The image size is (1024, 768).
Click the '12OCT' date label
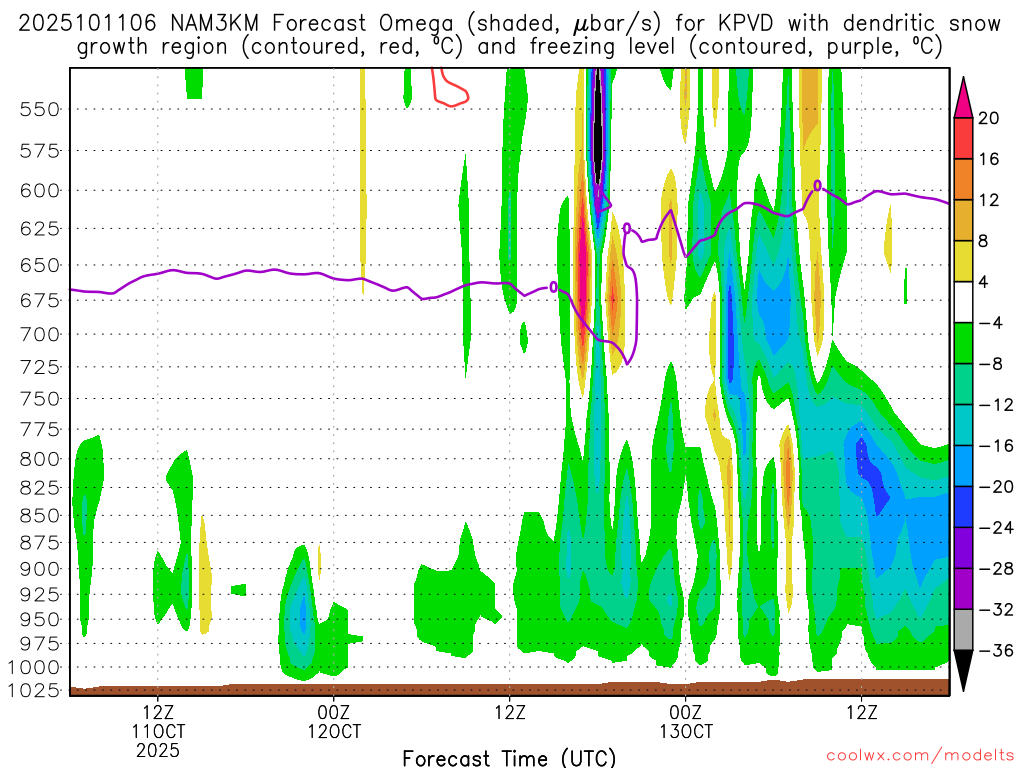(334, 731)
